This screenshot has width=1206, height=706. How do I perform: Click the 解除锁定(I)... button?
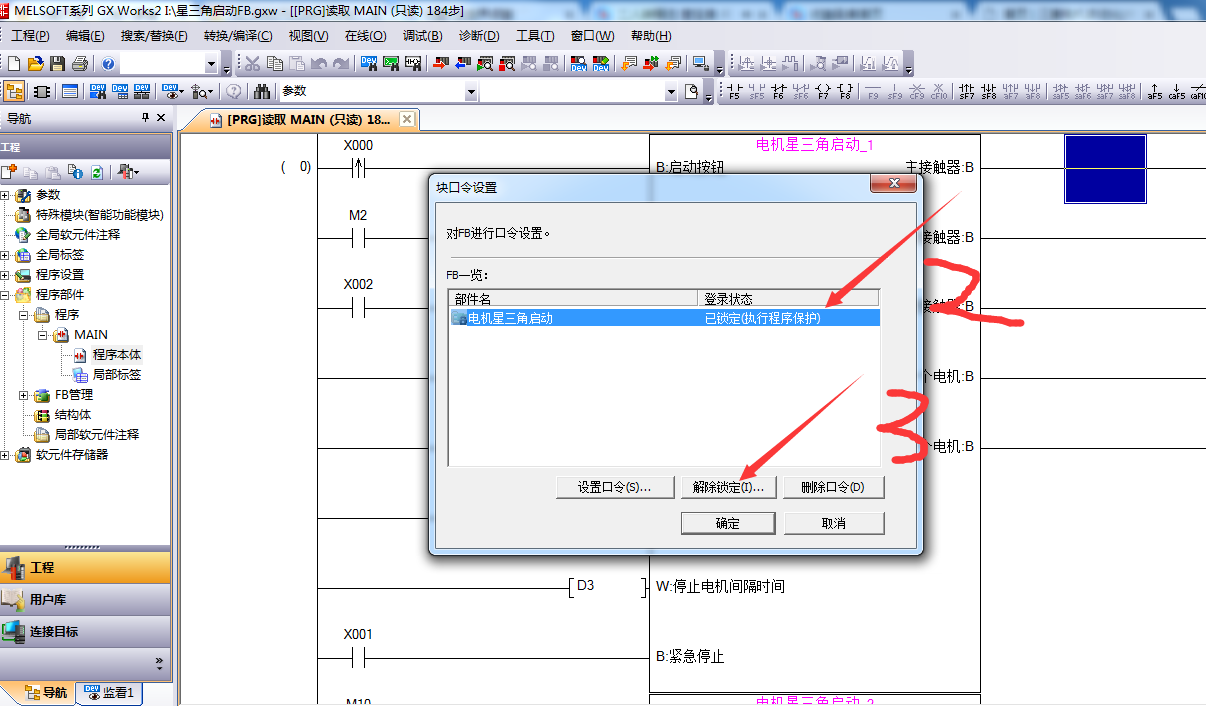coord(727,487)
